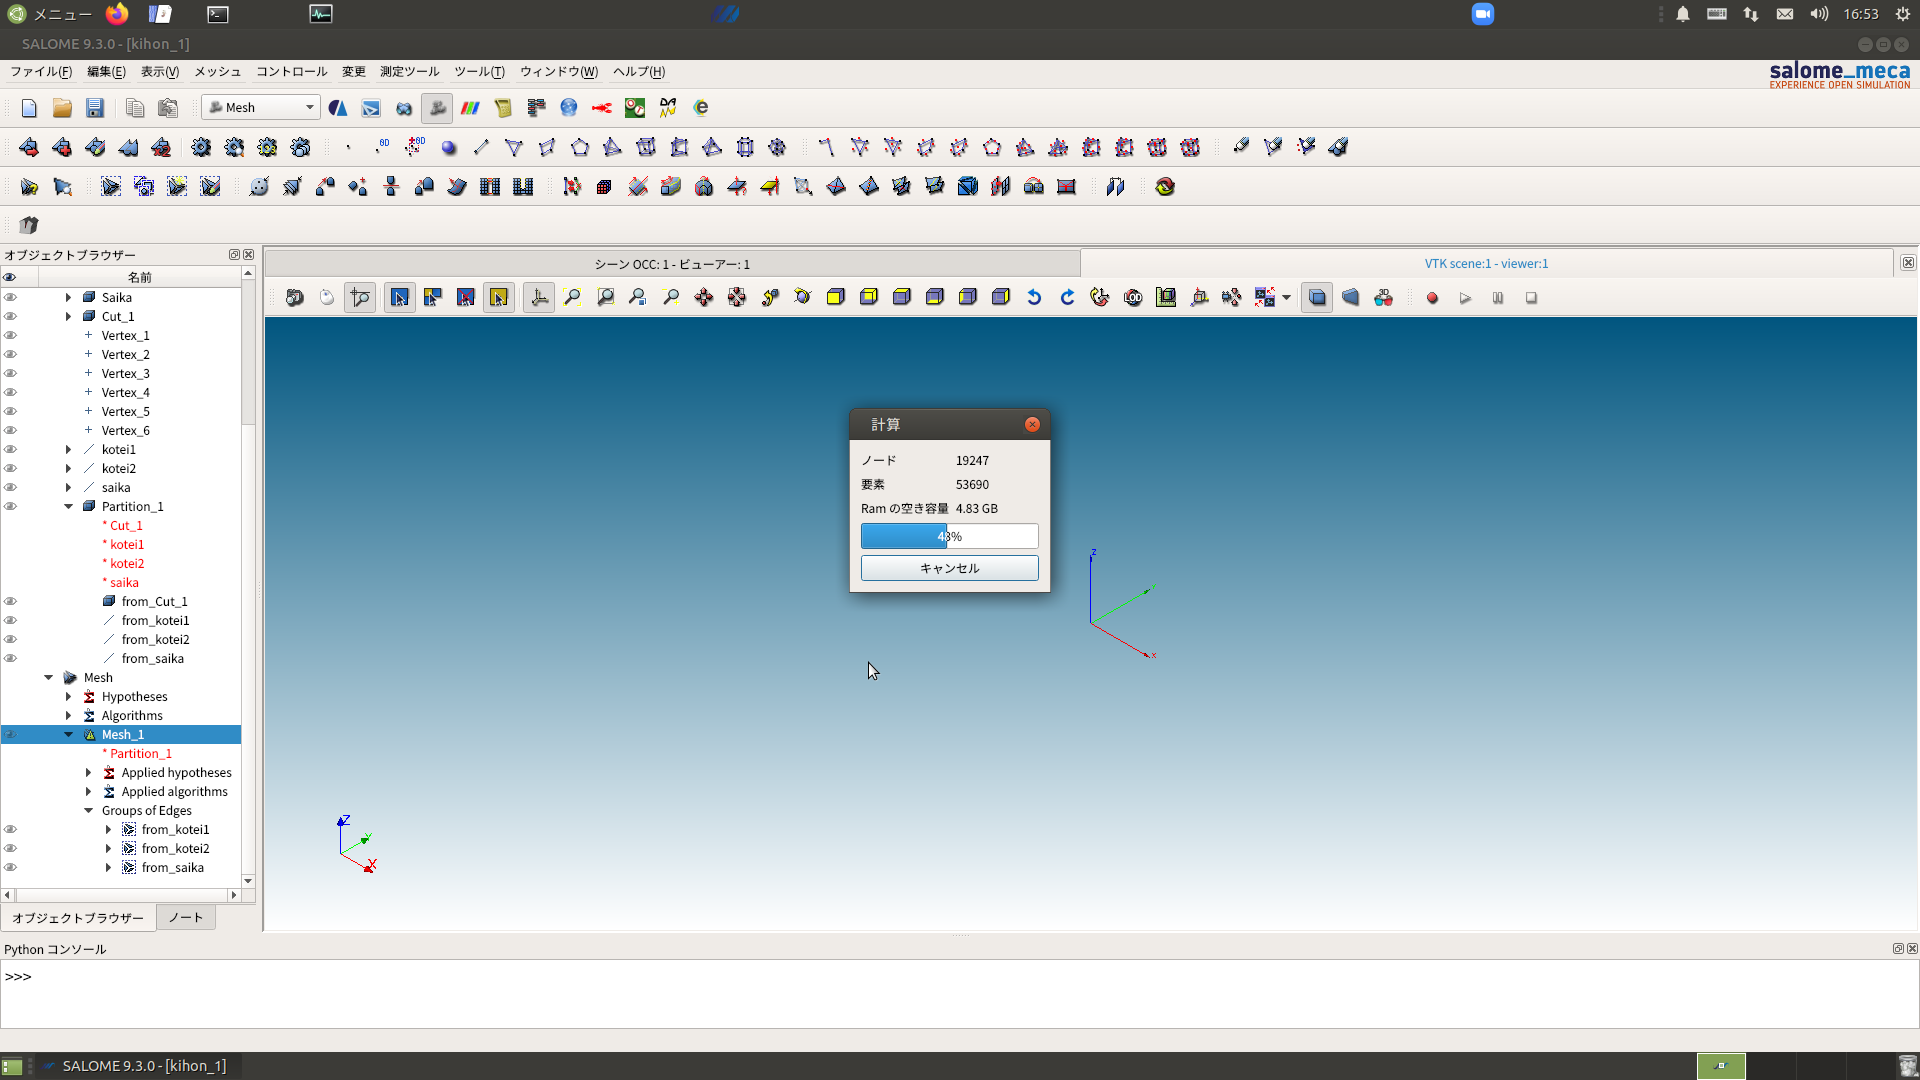This screenshot has height=1080, width=1920.
Task: Click the compute progress bar
Action: 949,537
